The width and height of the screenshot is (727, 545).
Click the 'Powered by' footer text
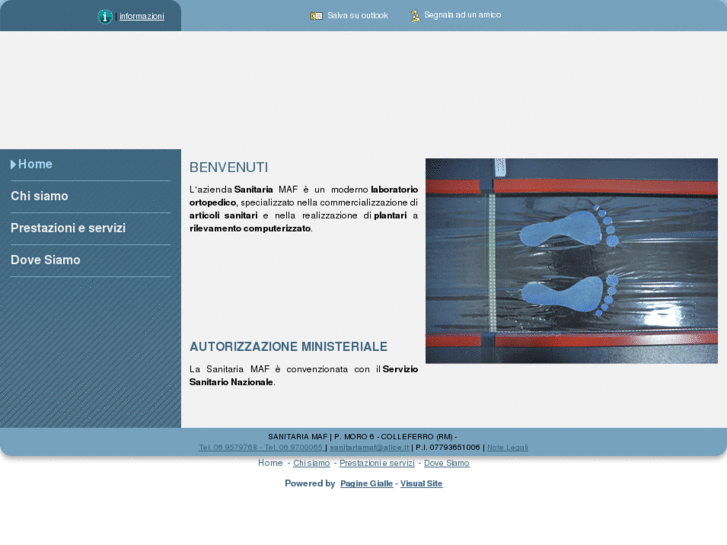[310, 484]
